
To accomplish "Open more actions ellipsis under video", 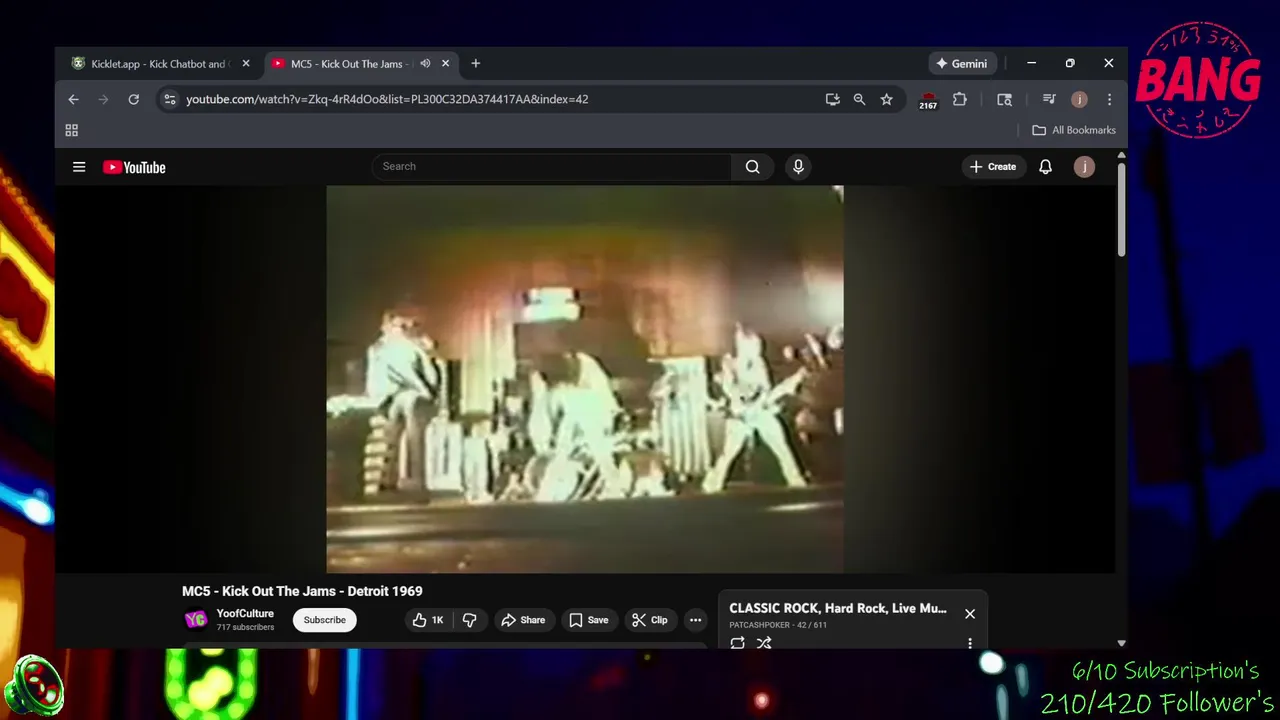I will coord(695,620).
